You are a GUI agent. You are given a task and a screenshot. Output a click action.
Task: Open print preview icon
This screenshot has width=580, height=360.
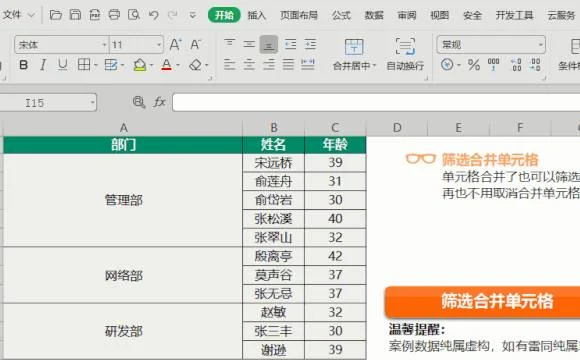click(x=134, y=15)
